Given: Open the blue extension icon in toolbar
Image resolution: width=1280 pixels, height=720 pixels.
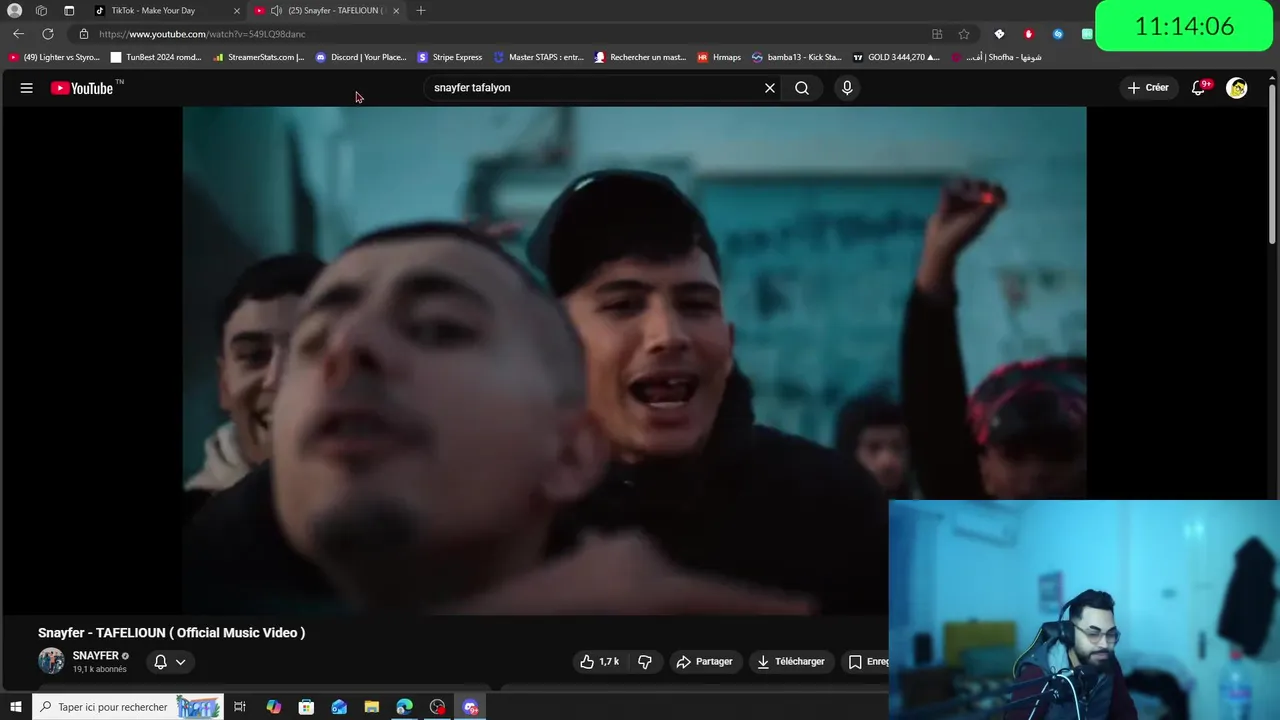Looking at the screenshot, I should pyautogui.click(x=1058, y=34).
